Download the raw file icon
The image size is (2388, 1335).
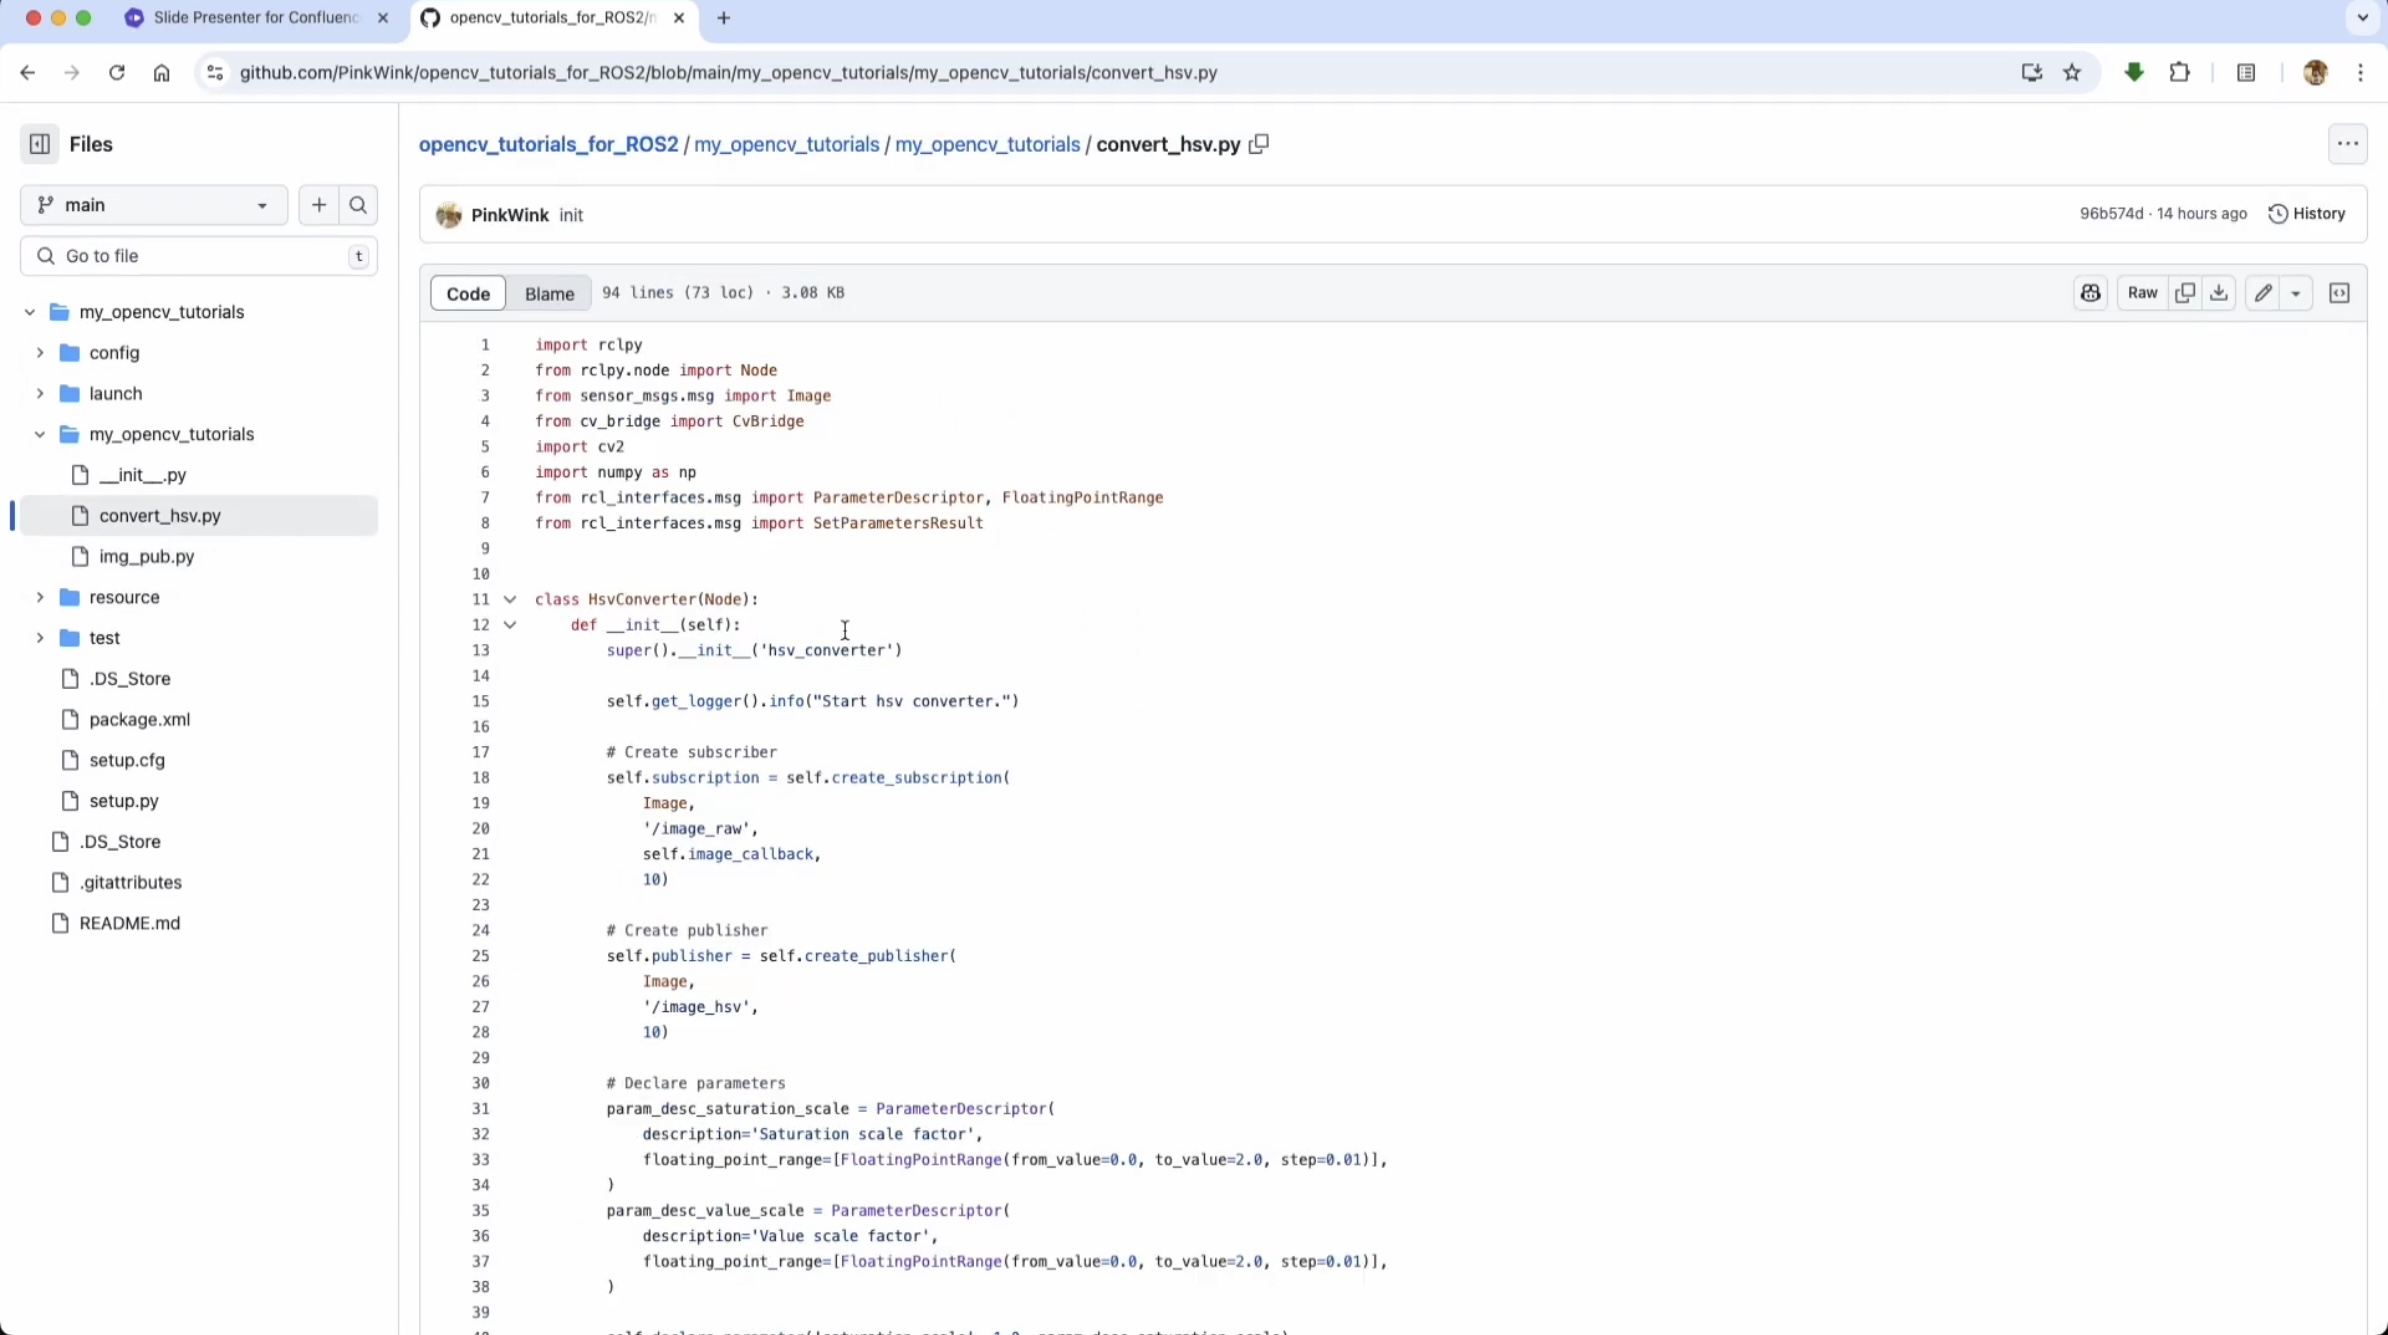click(x=2219, y=293)
